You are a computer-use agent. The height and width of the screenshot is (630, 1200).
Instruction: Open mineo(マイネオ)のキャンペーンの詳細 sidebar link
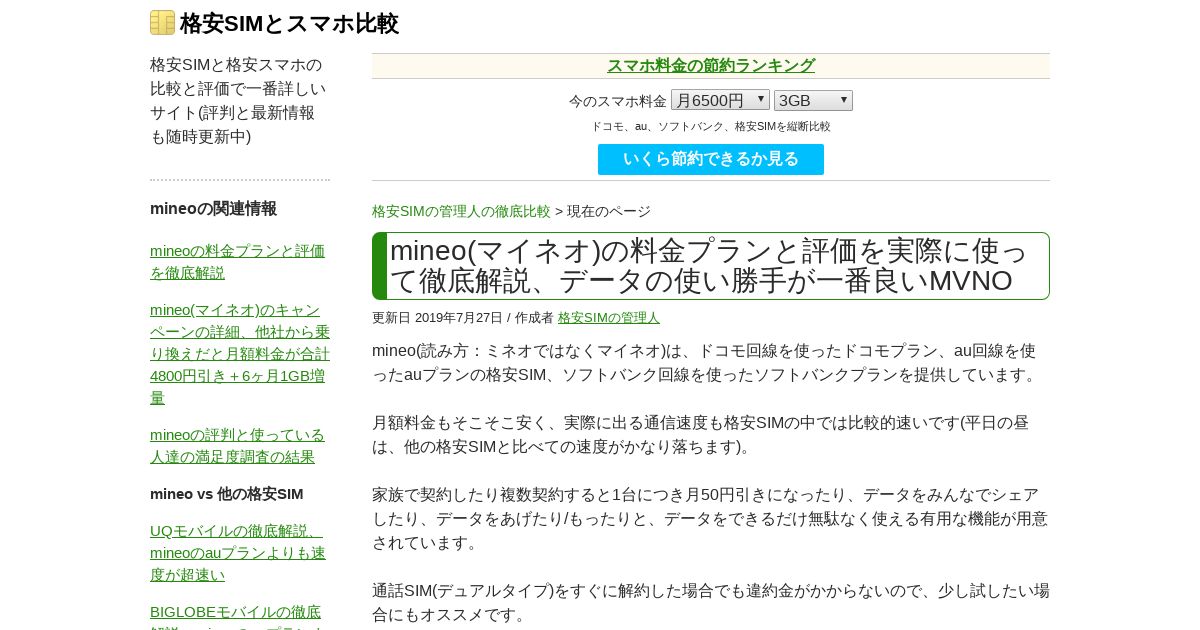click(240, 353)
